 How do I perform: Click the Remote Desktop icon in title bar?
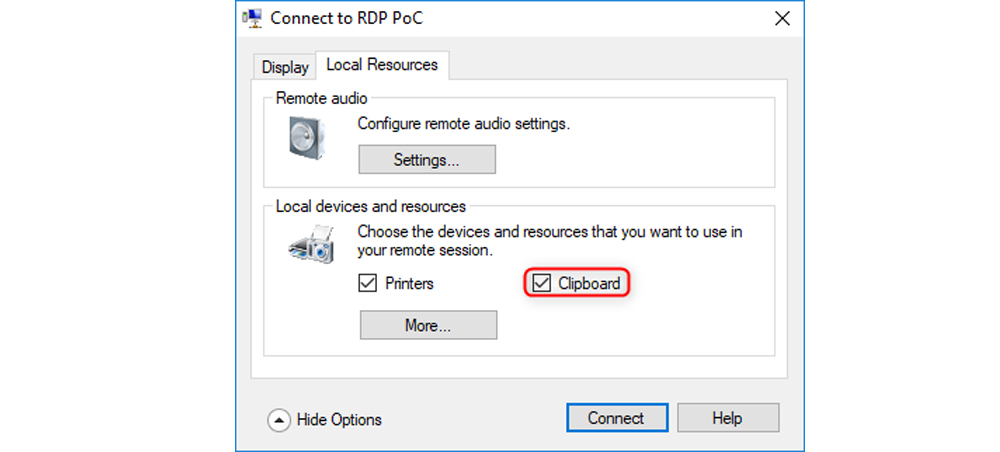252,18
